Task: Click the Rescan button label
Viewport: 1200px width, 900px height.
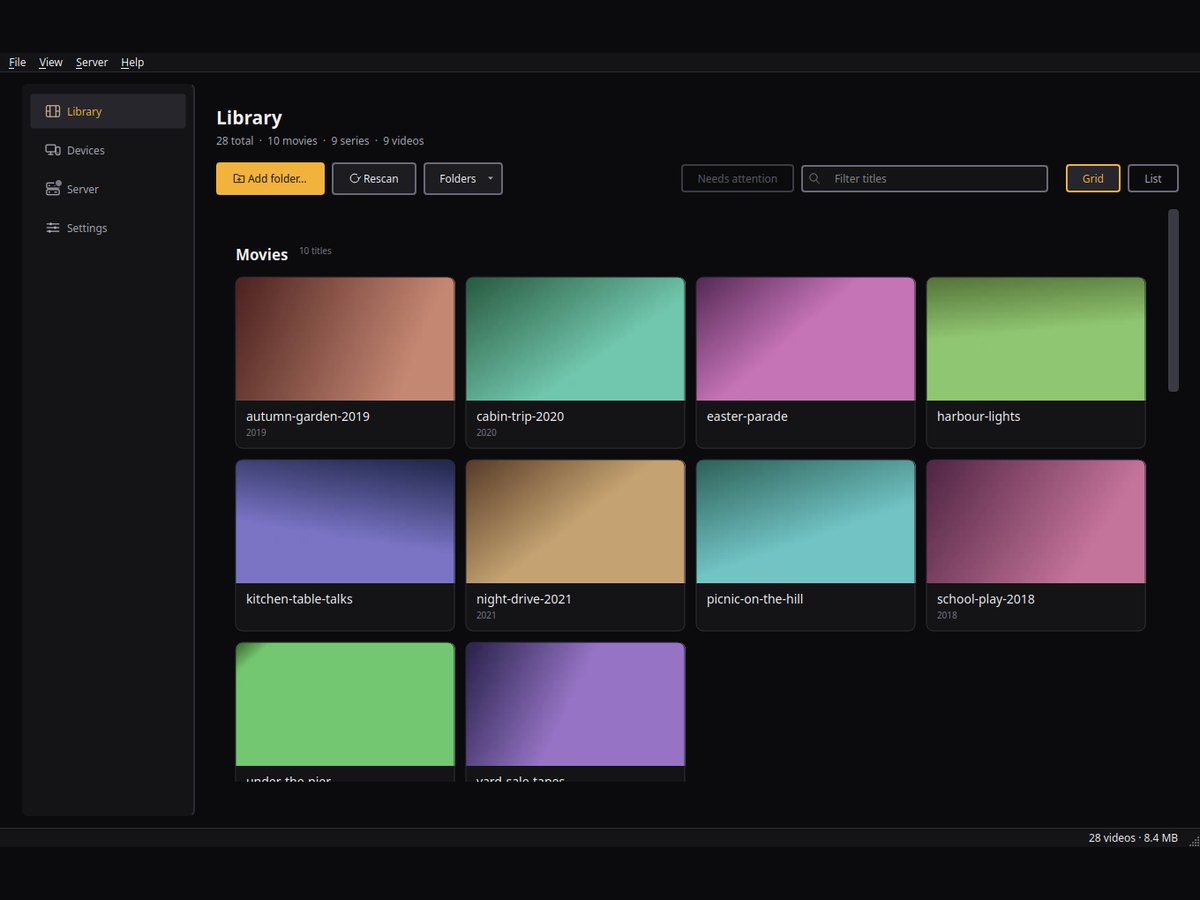Action: click(381, 179)
